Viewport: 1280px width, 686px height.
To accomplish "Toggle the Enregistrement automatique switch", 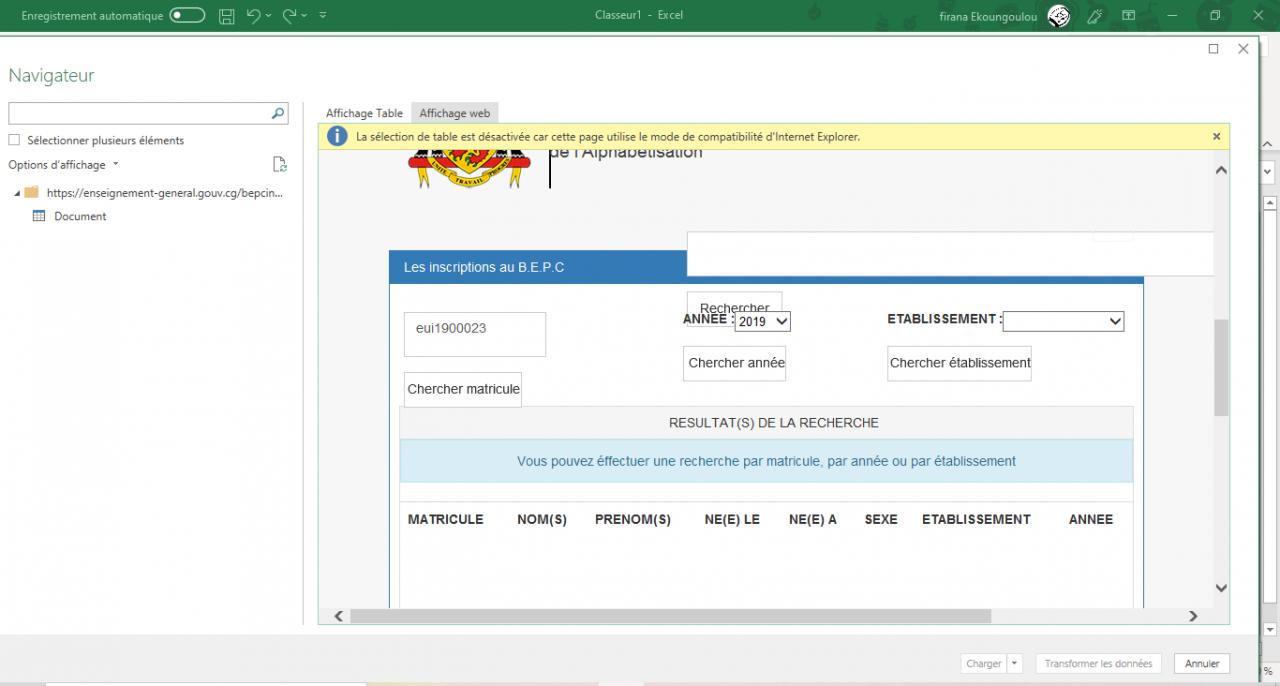I will (187, 15).
